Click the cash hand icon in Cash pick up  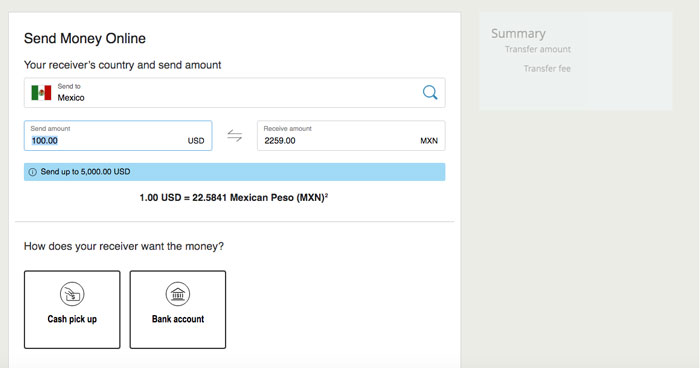[72, 294]
